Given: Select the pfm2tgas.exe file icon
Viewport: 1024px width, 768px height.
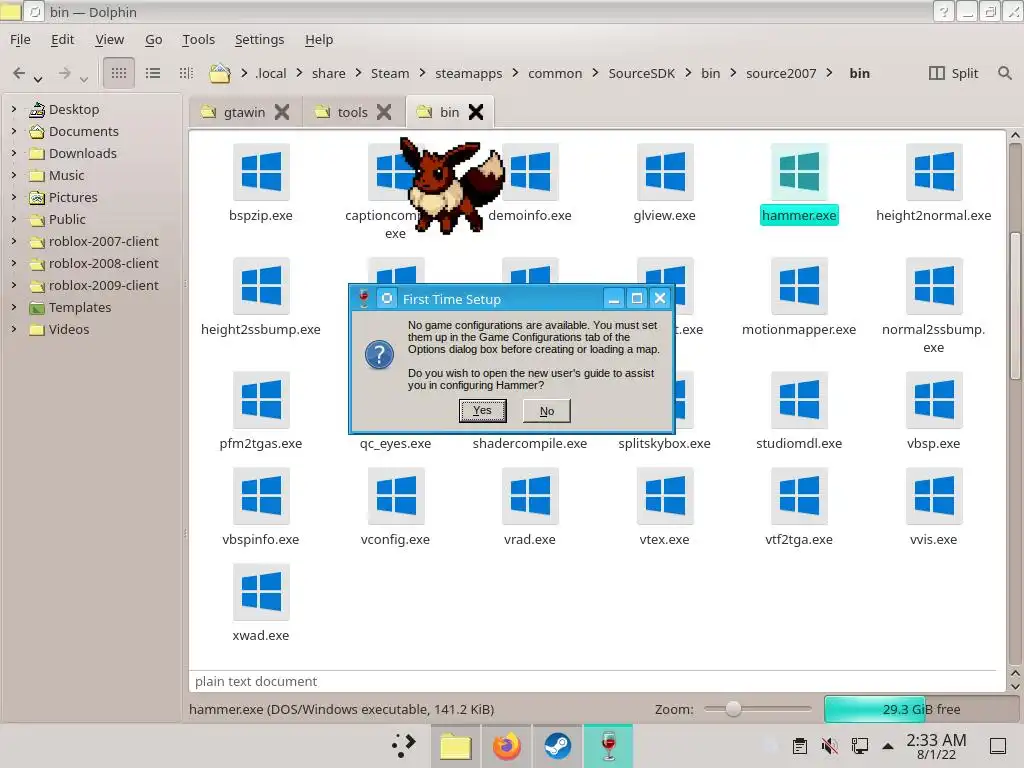Looking at the screenshot, I should pyautogui.click(x=261, y=400).
